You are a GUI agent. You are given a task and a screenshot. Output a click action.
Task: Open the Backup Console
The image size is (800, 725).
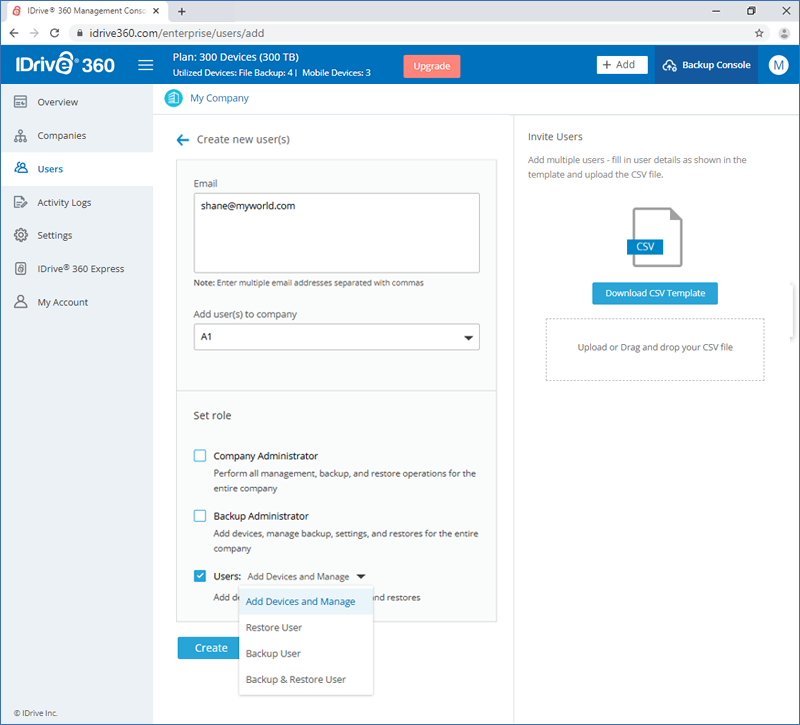tap(706, 65)
